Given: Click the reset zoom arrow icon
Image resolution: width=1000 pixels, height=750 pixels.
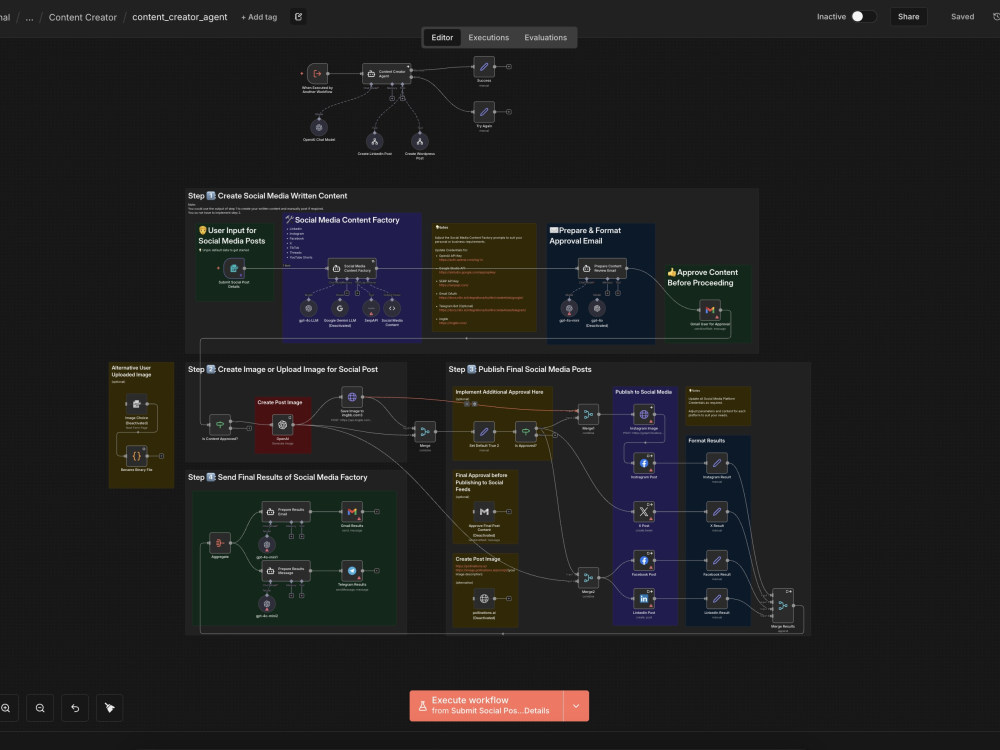Looking at the screenshot, I should tap(75, 708).
